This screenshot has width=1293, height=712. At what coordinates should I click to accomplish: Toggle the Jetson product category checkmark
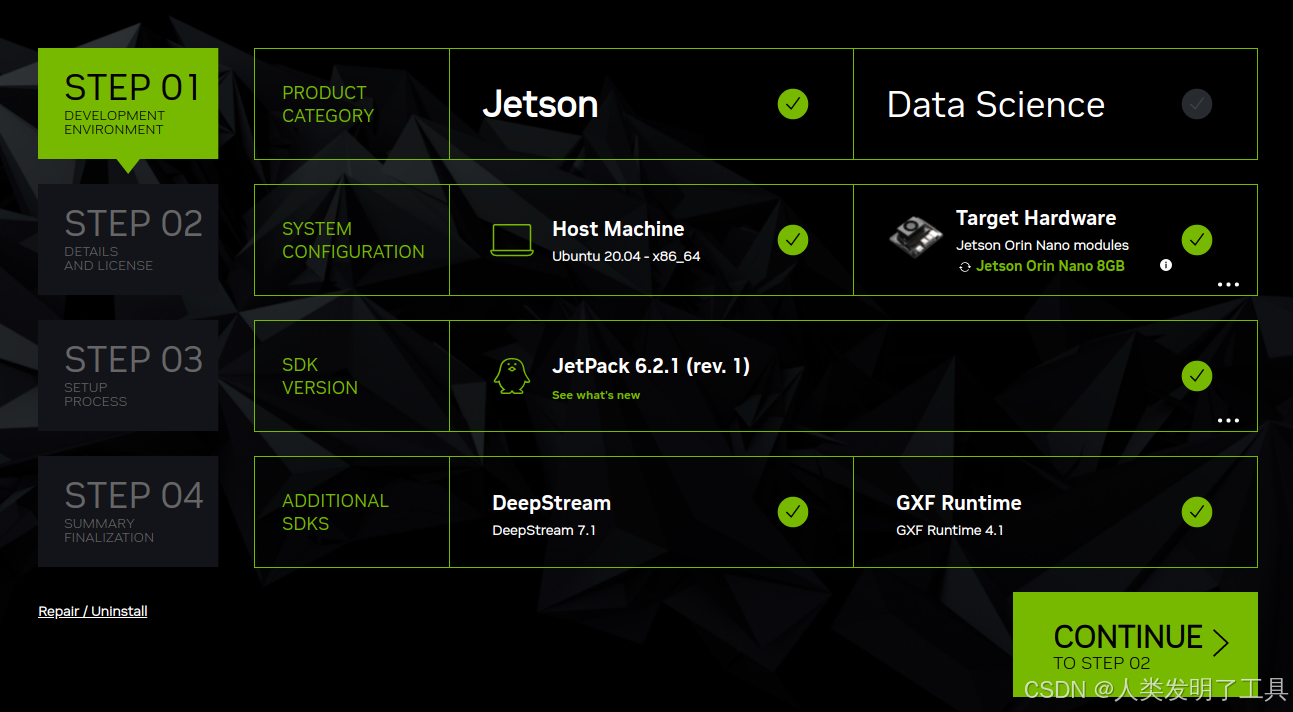click(x=793, y=104)
